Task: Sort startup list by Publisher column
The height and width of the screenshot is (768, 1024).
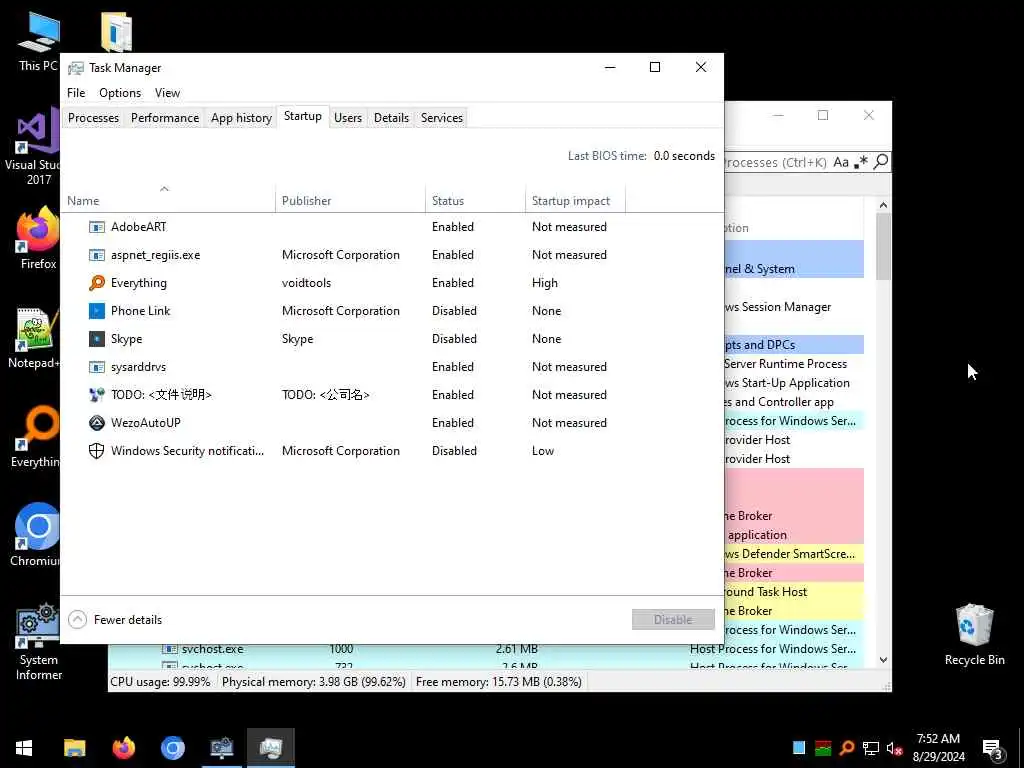Action: (350, 200)
